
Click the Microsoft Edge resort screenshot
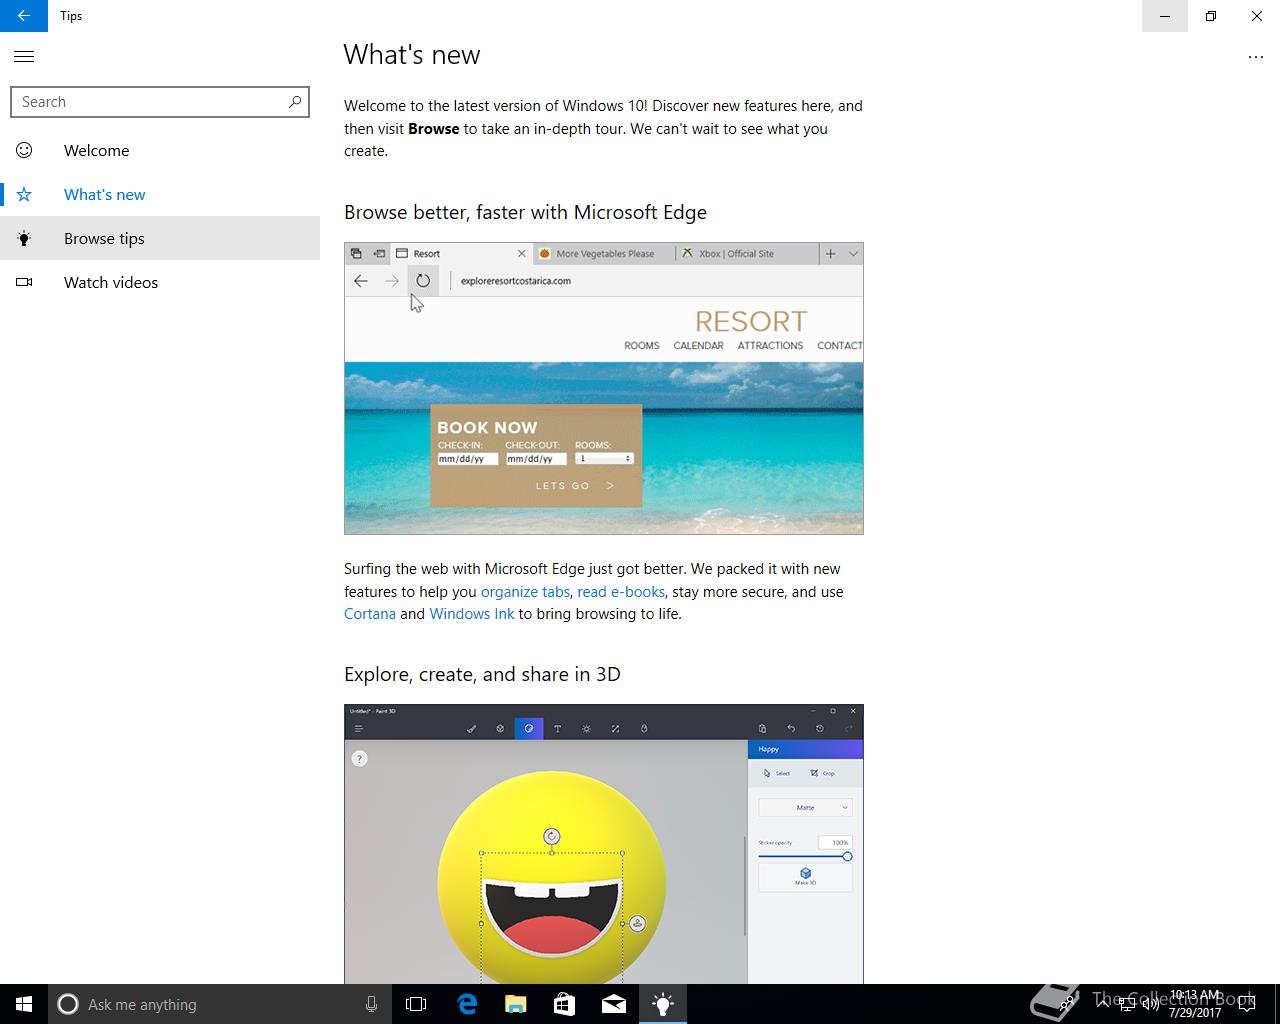tap(604, 388)
